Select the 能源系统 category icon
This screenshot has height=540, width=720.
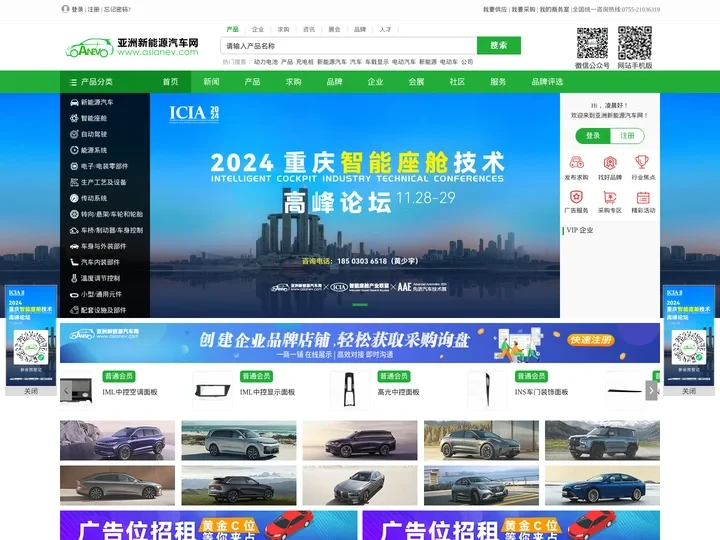coord(74,150)
